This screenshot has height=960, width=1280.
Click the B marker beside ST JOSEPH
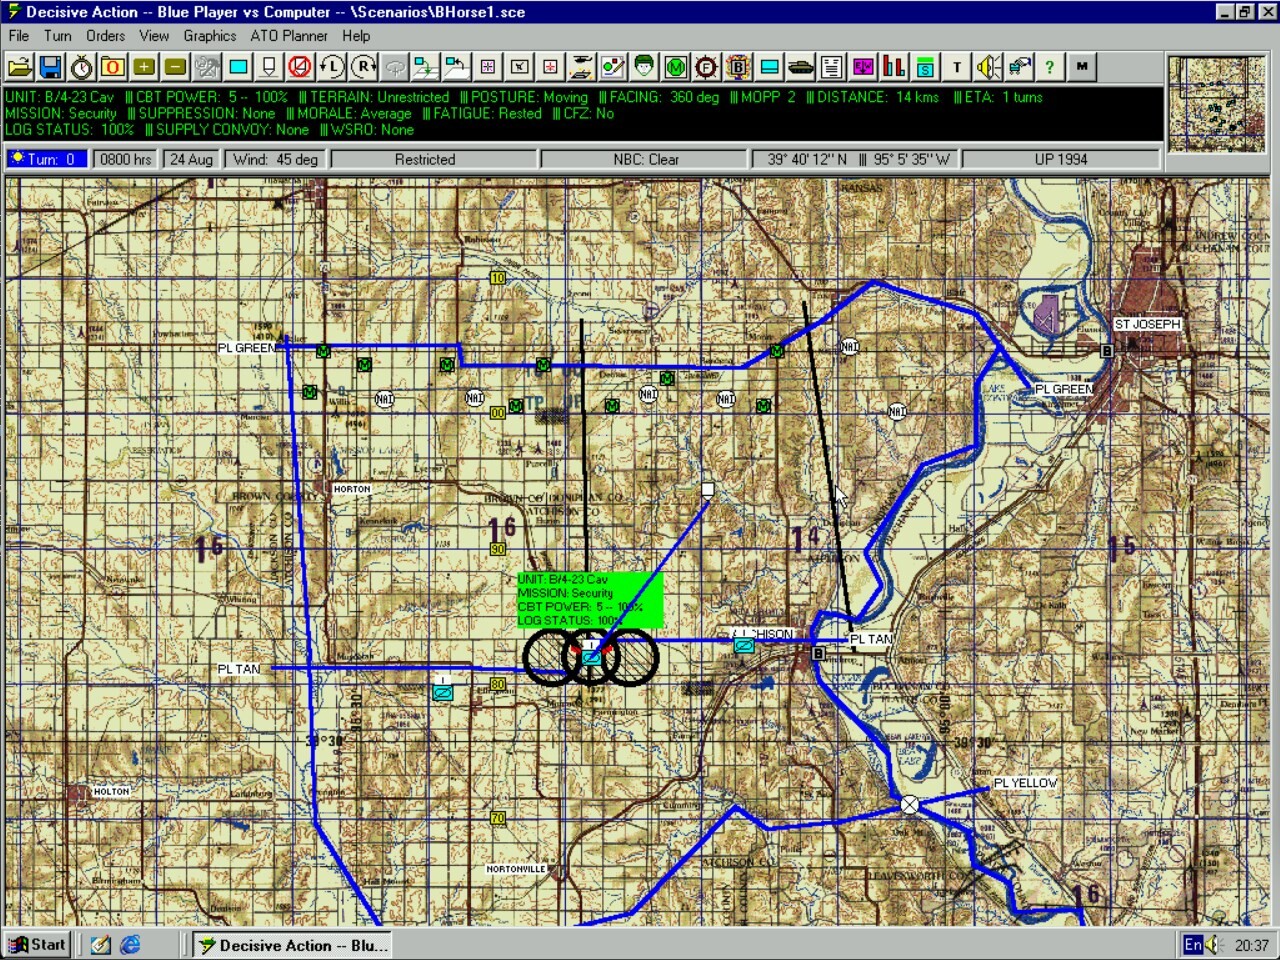point(1107,351)
